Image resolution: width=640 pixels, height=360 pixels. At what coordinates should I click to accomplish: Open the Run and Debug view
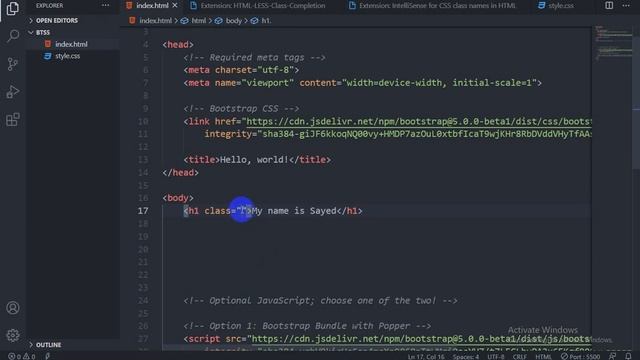pos(13,92)
